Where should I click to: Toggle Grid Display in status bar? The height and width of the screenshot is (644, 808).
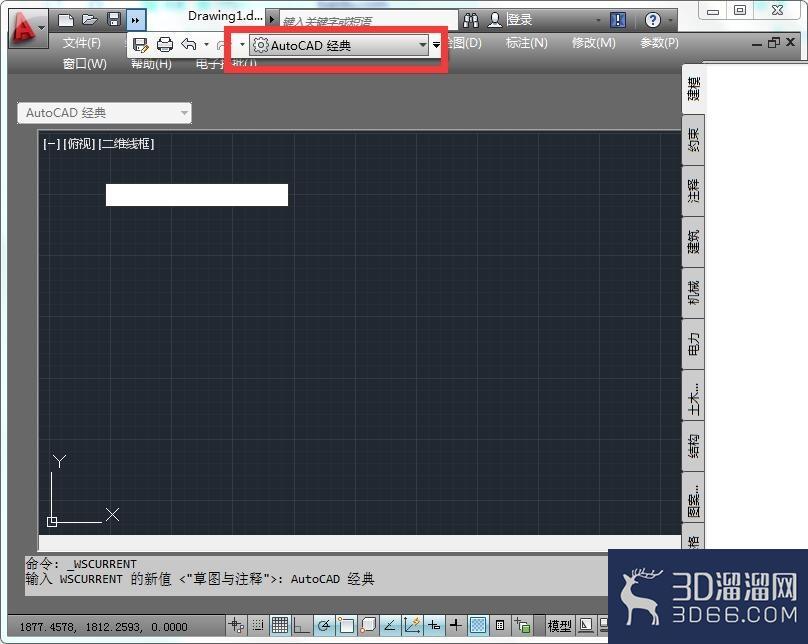click(280, 625)
